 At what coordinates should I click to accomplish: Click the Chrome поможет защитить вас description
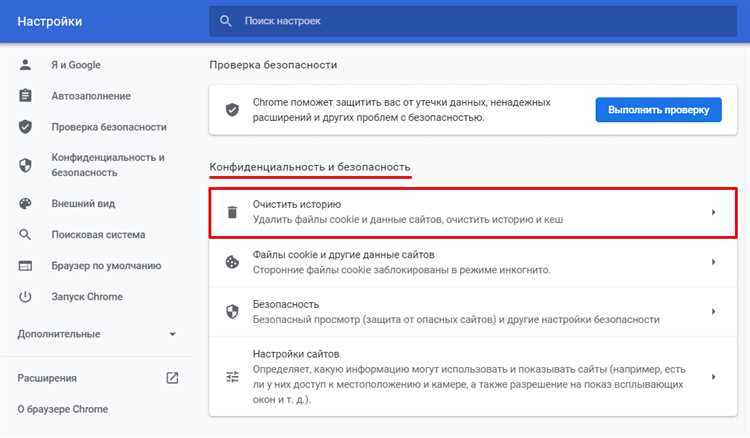(401, 110)
